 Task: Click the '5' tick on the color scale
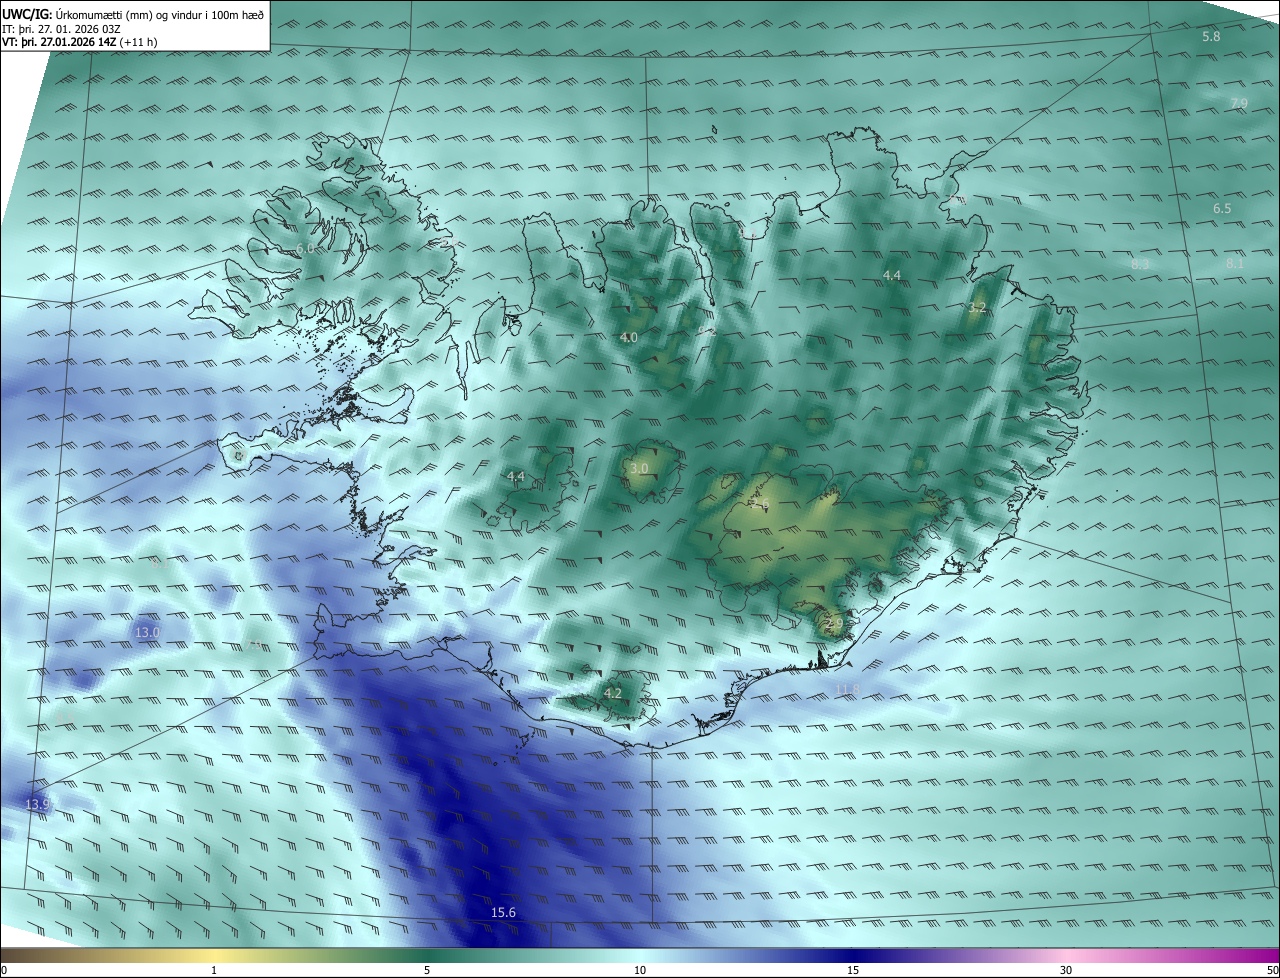click(x=427, y=970)
